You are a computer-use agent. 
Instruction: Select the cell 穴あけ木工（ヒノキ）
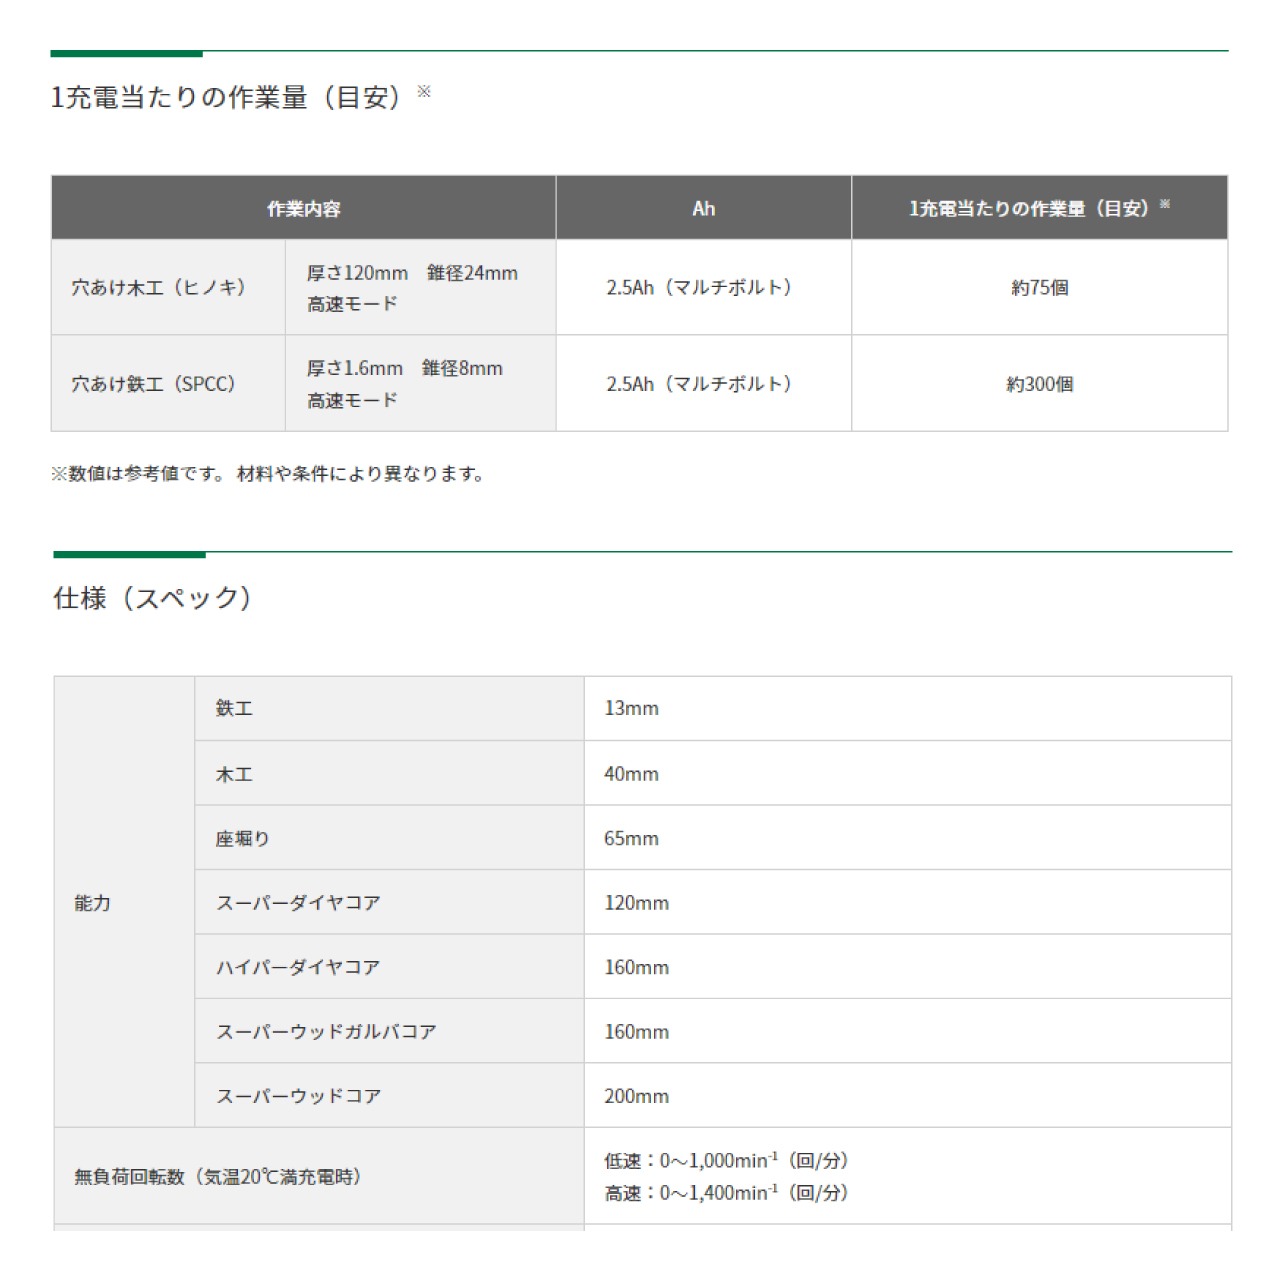[x=169, y=287]
